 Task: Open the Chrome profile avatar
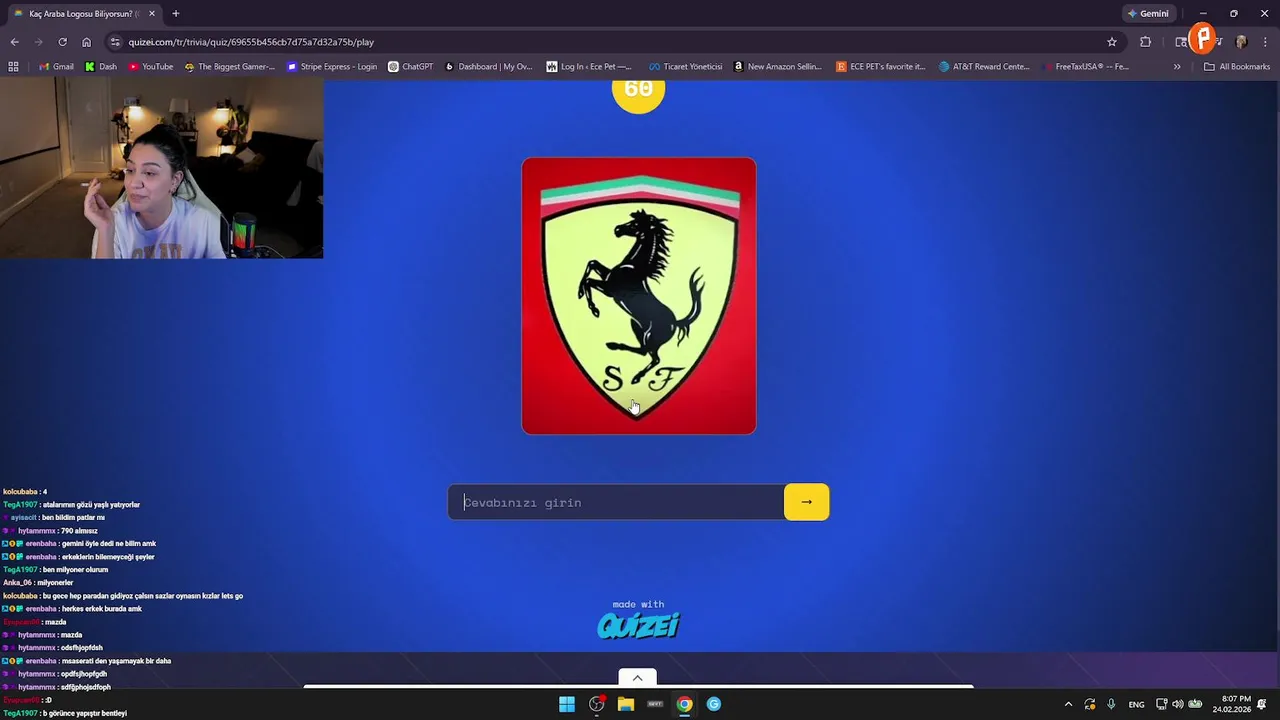coord(1242,42)
